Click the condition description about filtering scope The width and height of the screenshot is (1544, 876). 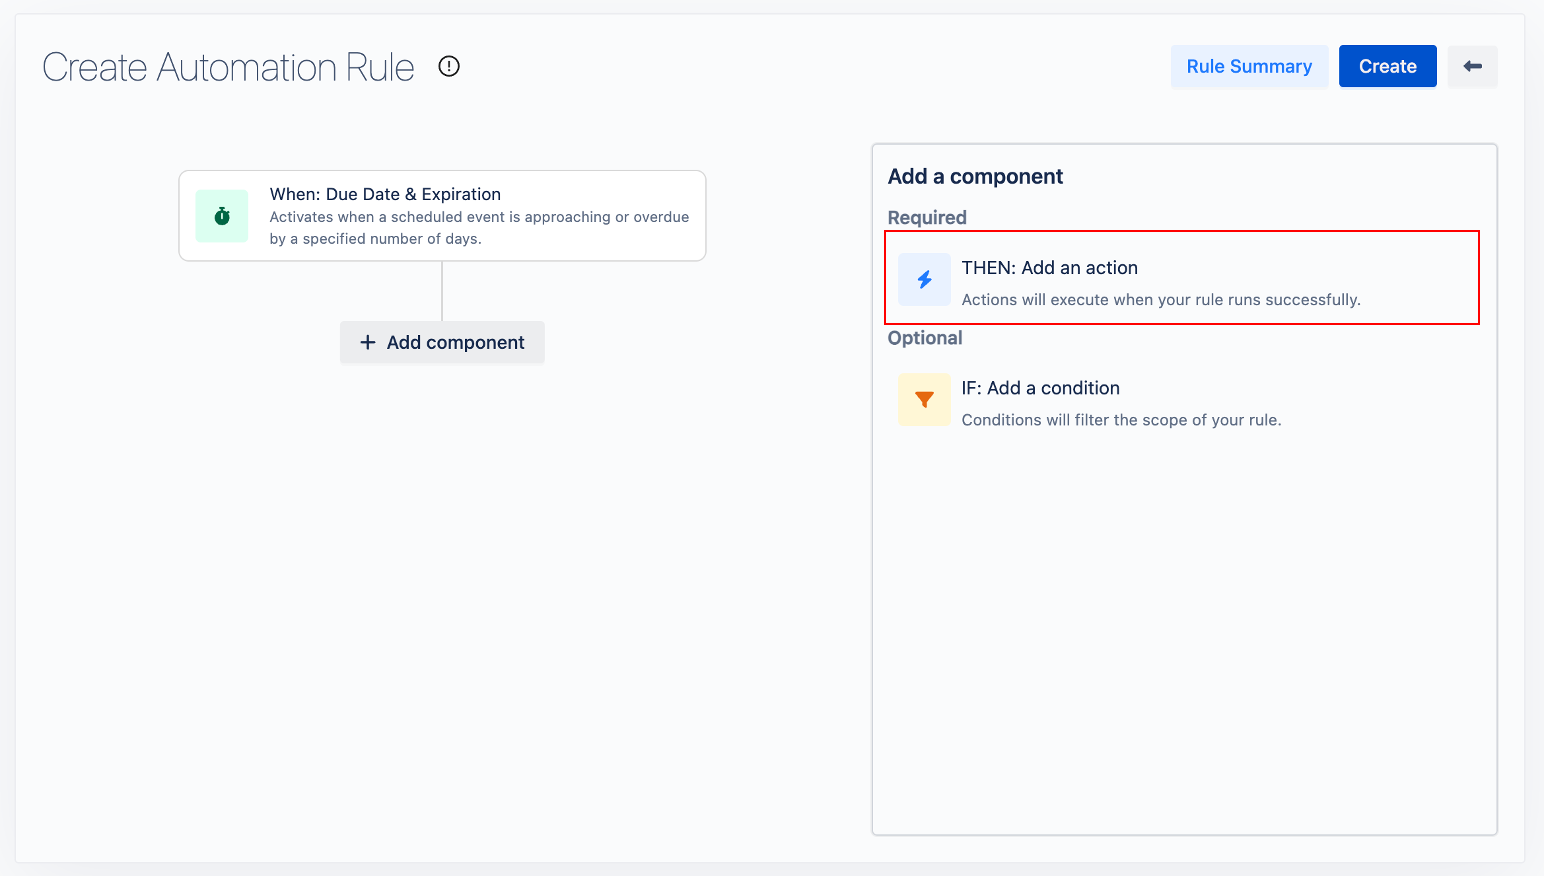click(1120, 420)
